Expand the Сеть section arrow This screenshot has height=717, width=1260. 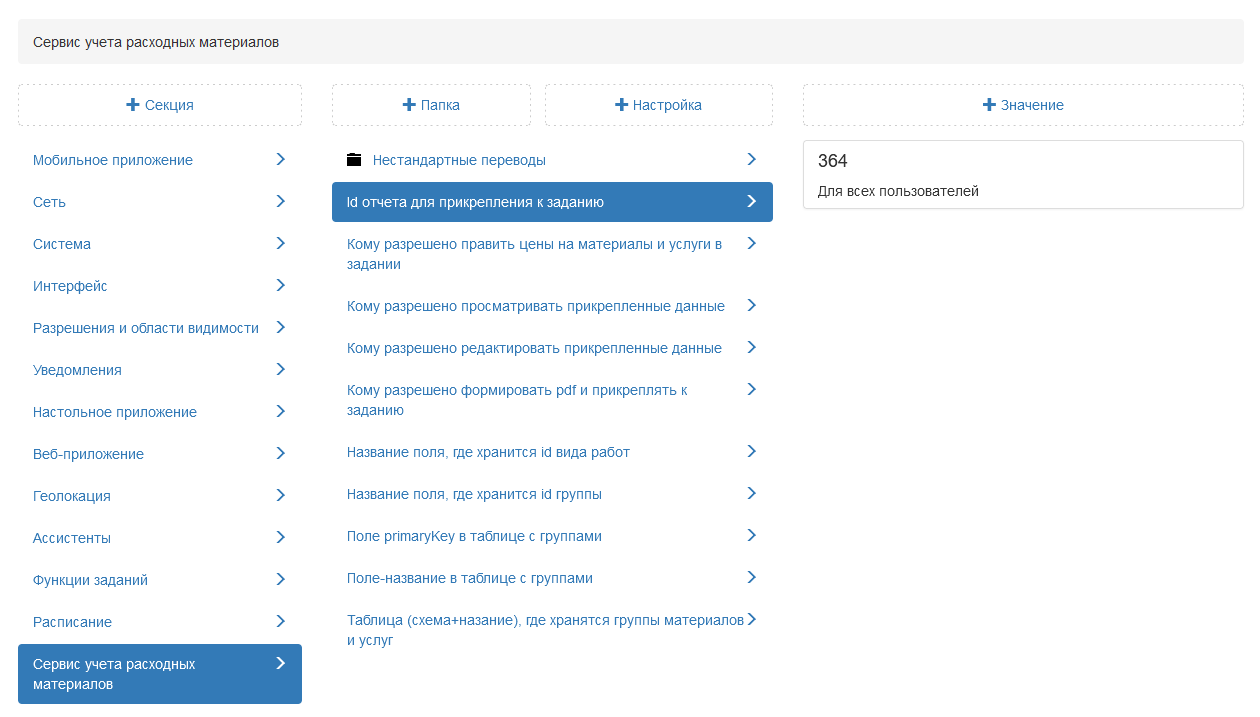coord(281,201)
